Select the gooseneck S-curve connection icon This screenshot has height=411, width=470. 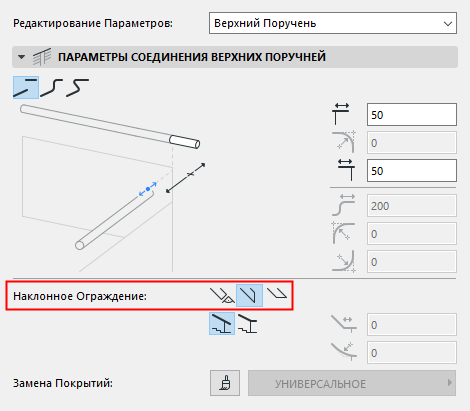[52, 88]
